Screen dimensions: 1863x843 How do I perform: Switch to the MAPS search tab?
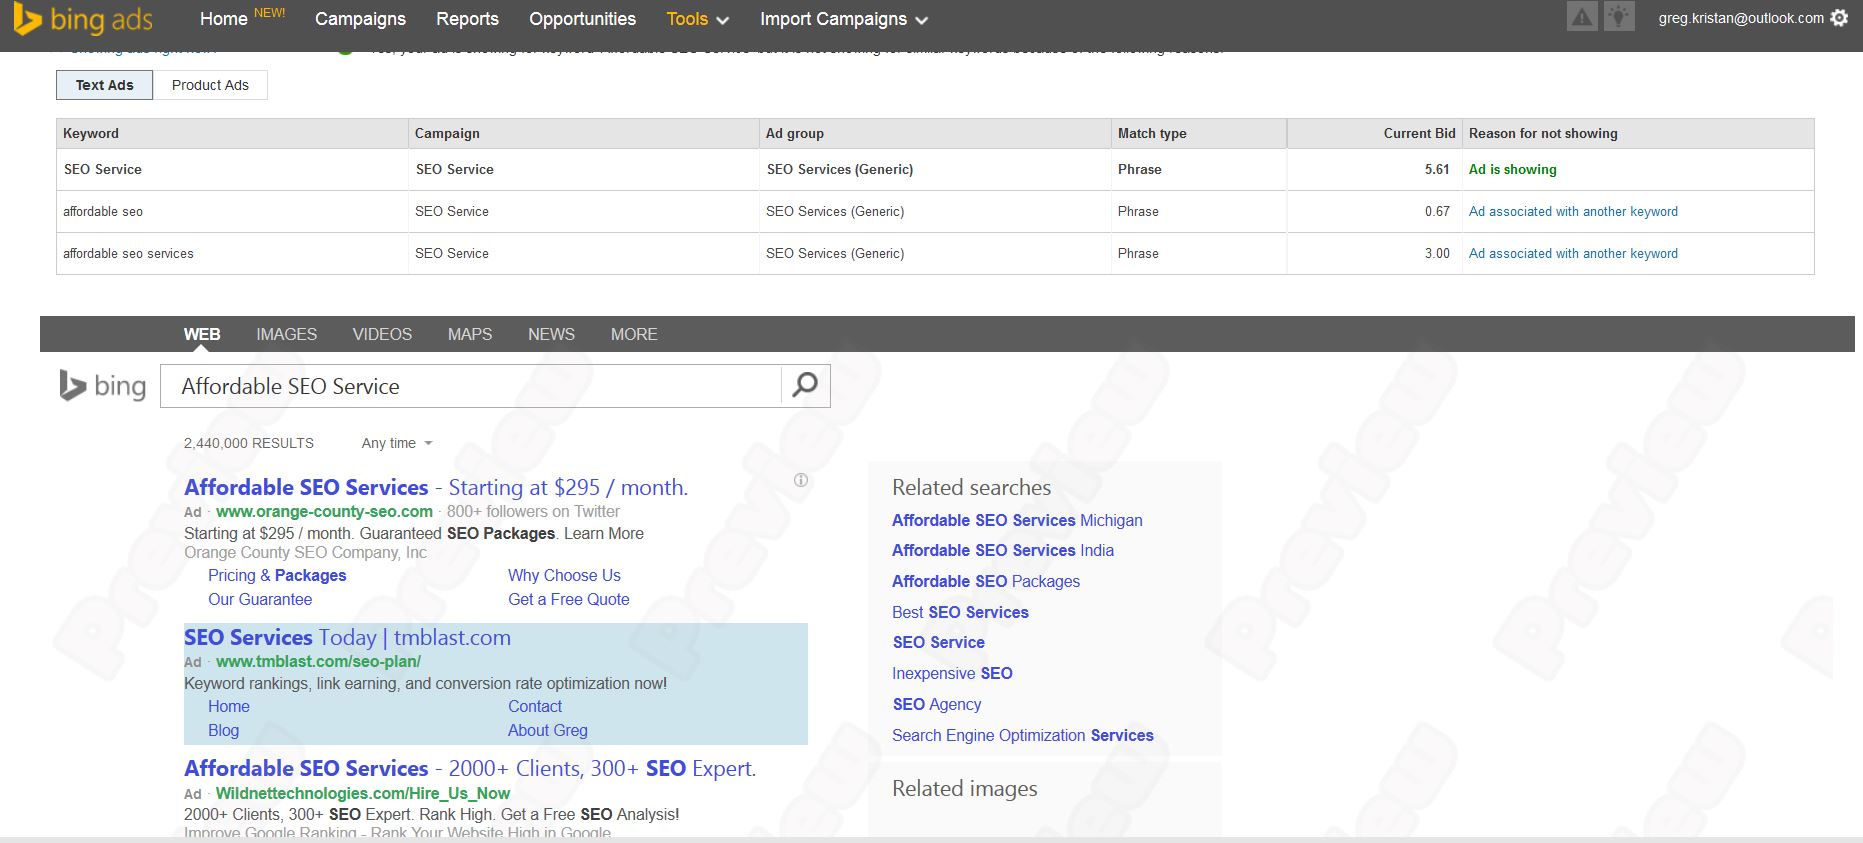coord(470,334)
